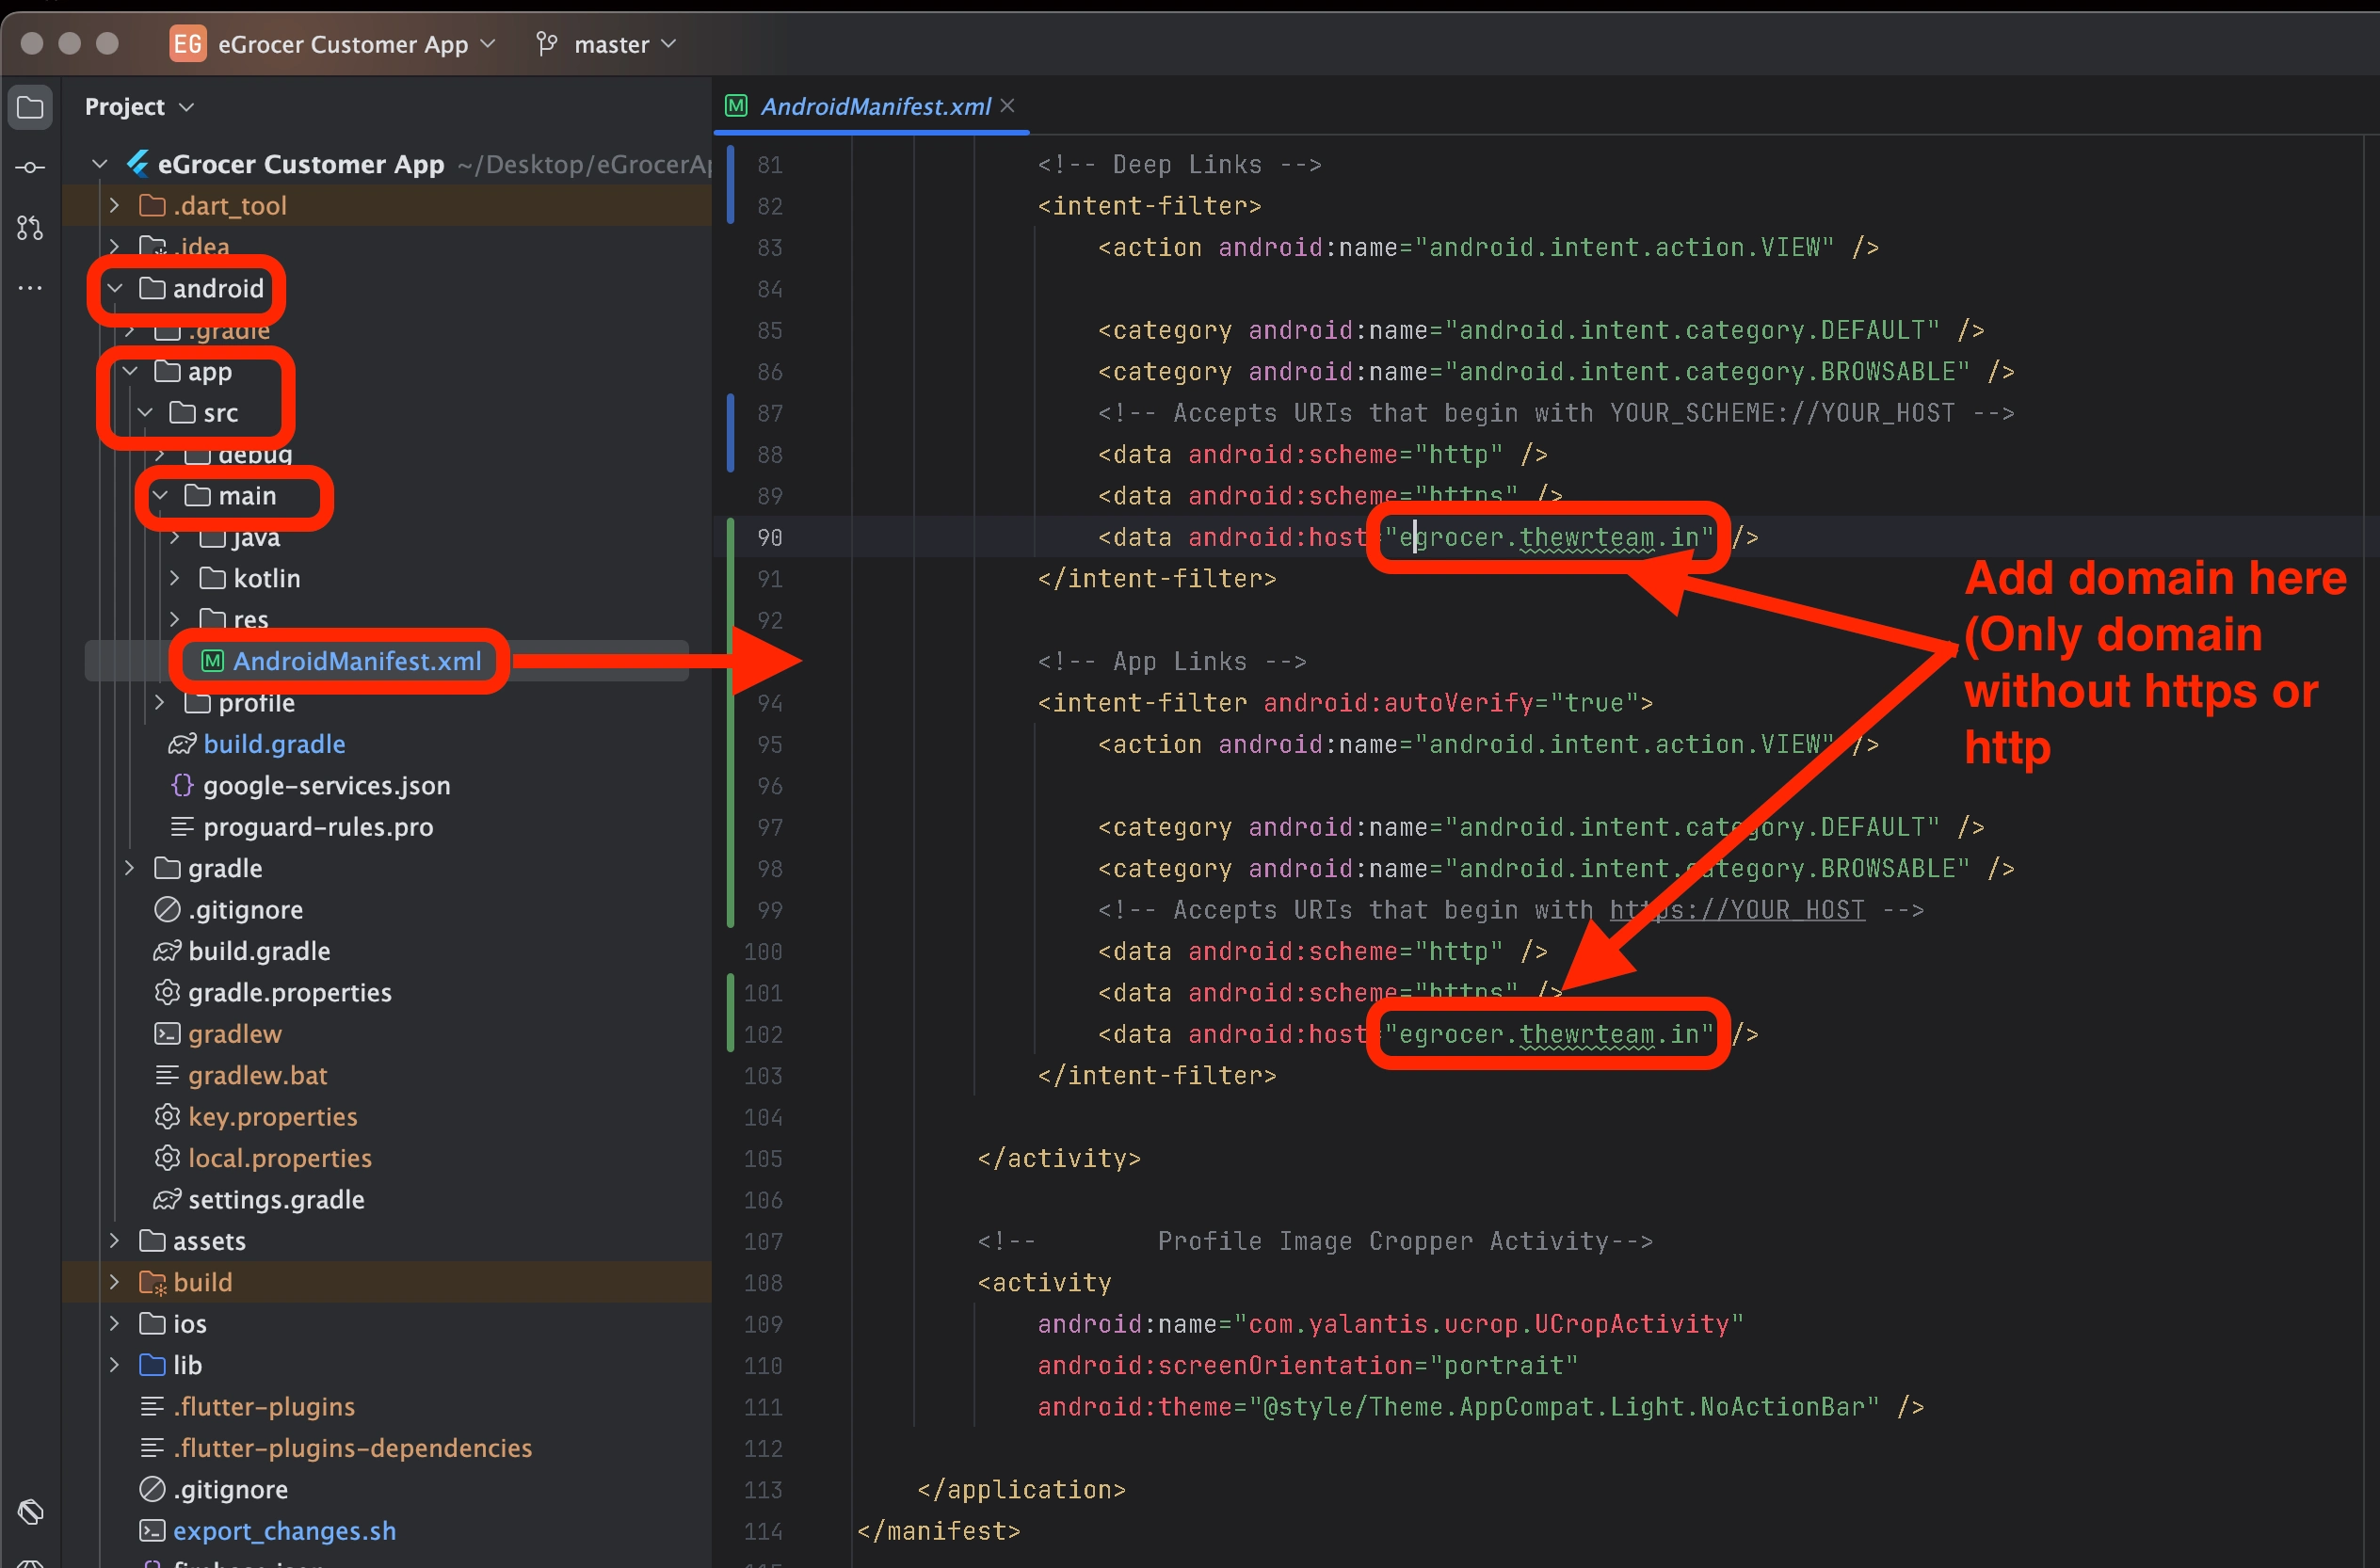
Task: Click the google-services.json braces file icon
Action: coord(182,785)
